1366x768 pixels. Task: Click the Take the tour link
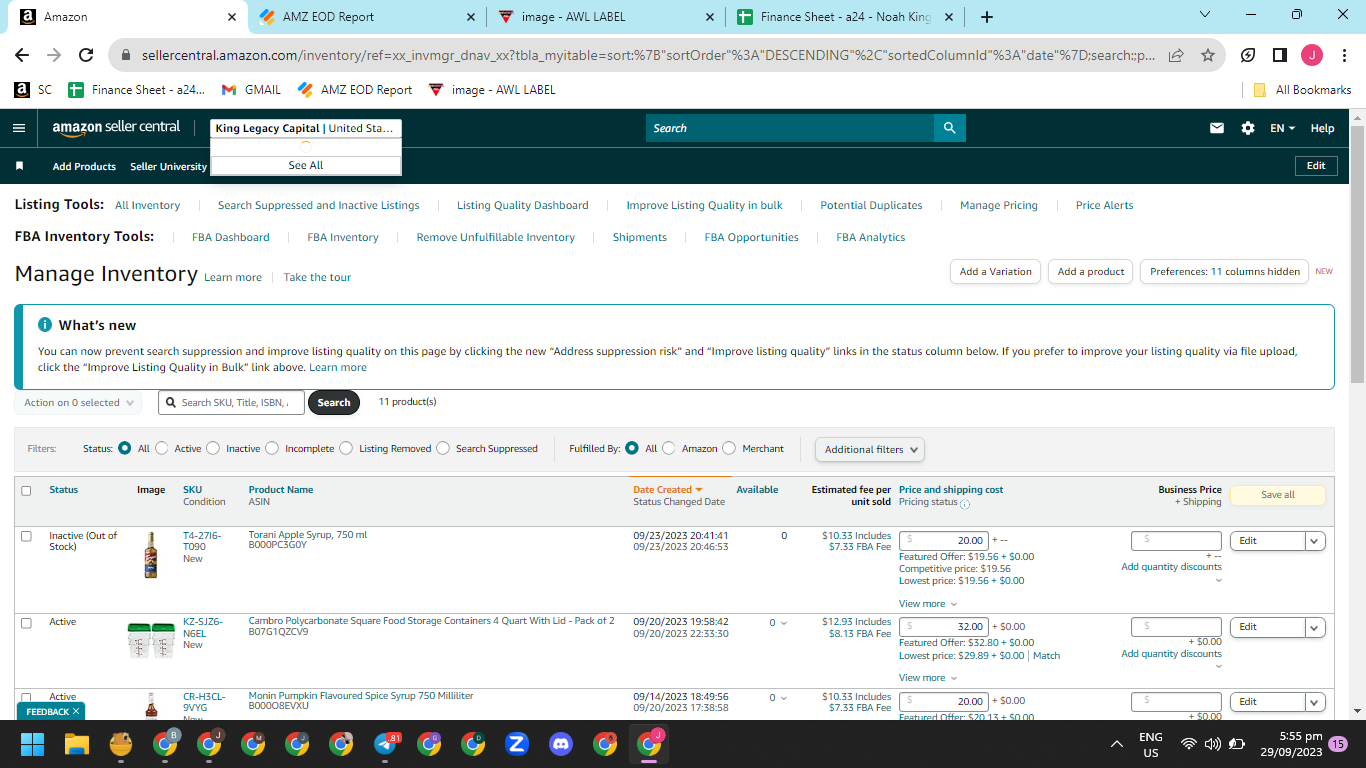tap(317, 278)
